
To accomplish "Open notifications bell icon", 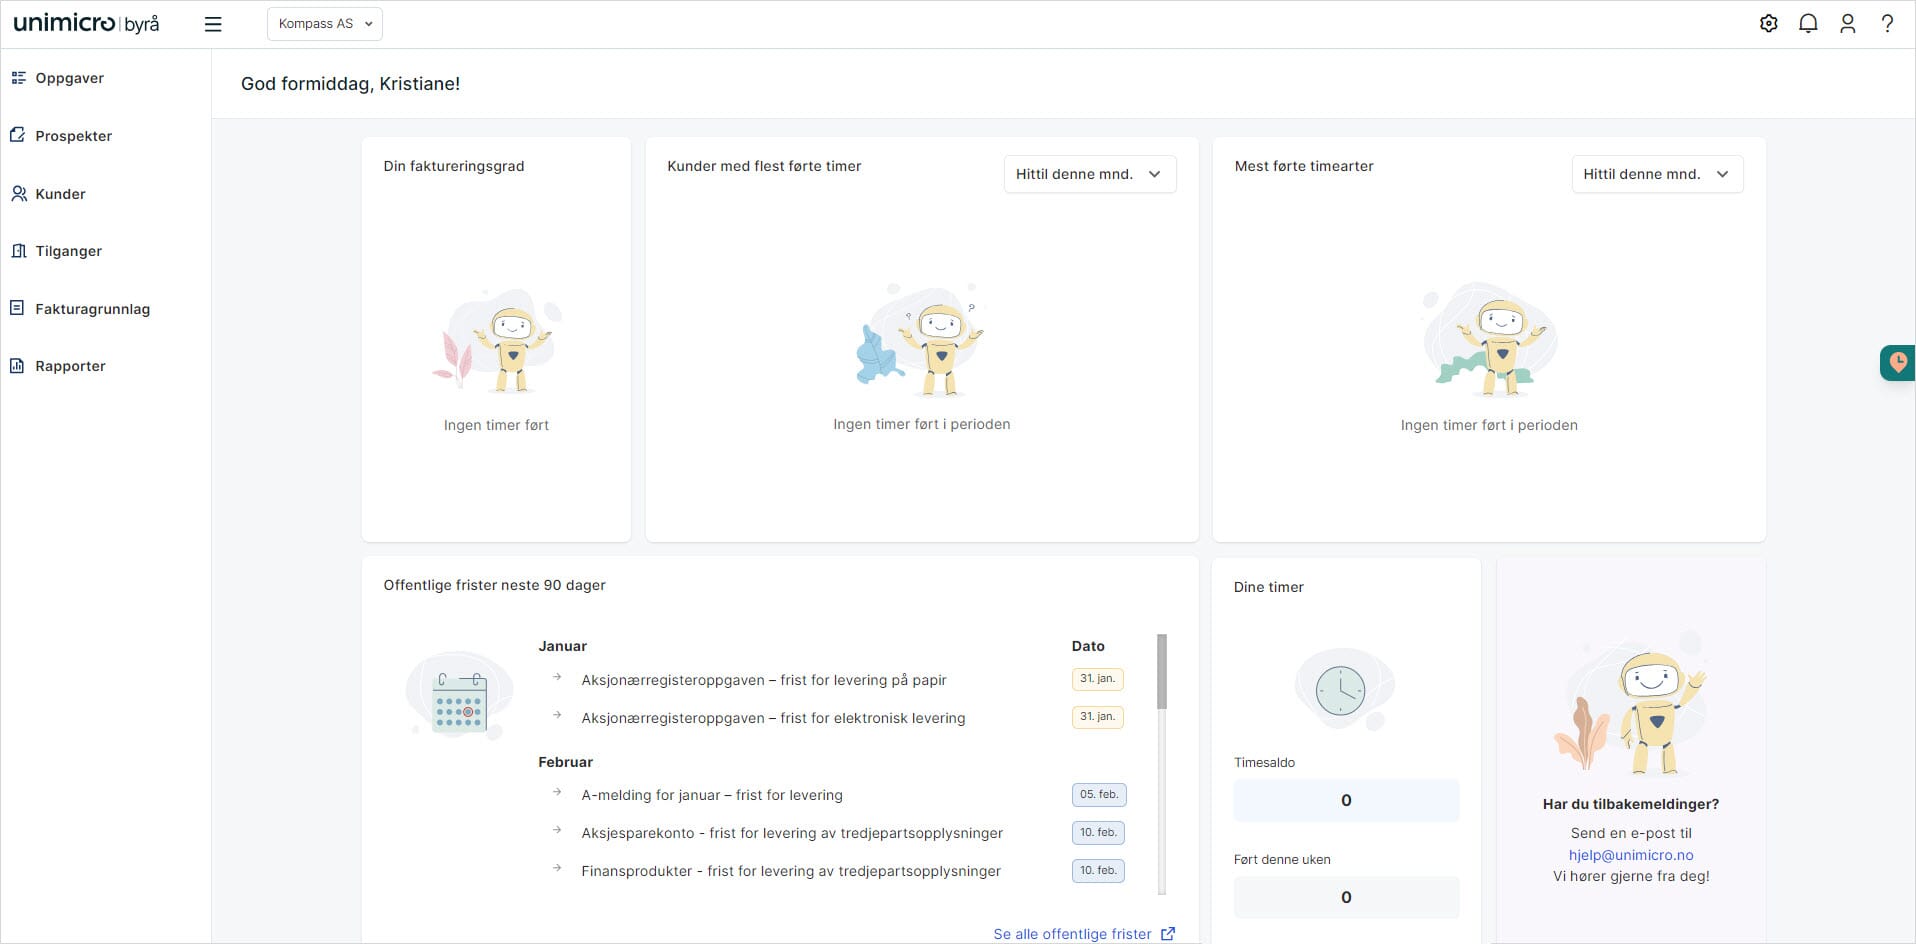I will [x=1808, y=24].
